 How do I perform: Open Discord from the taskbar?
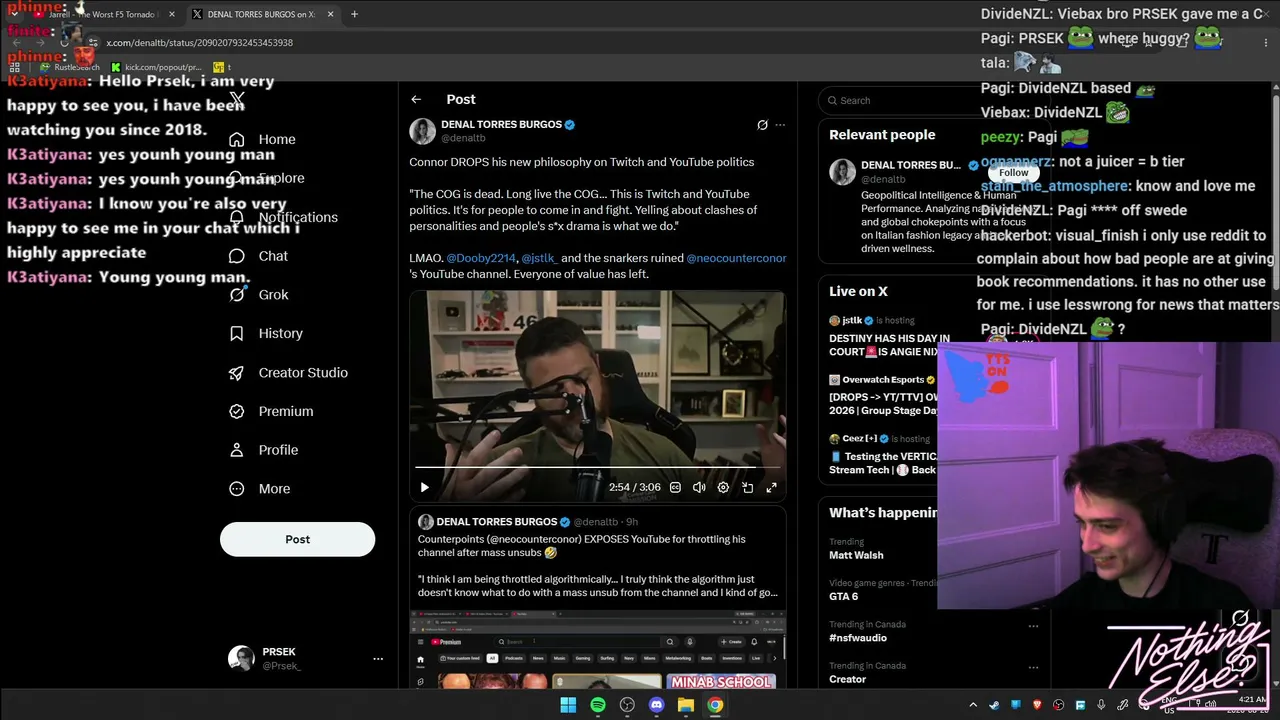click(656, 705)
